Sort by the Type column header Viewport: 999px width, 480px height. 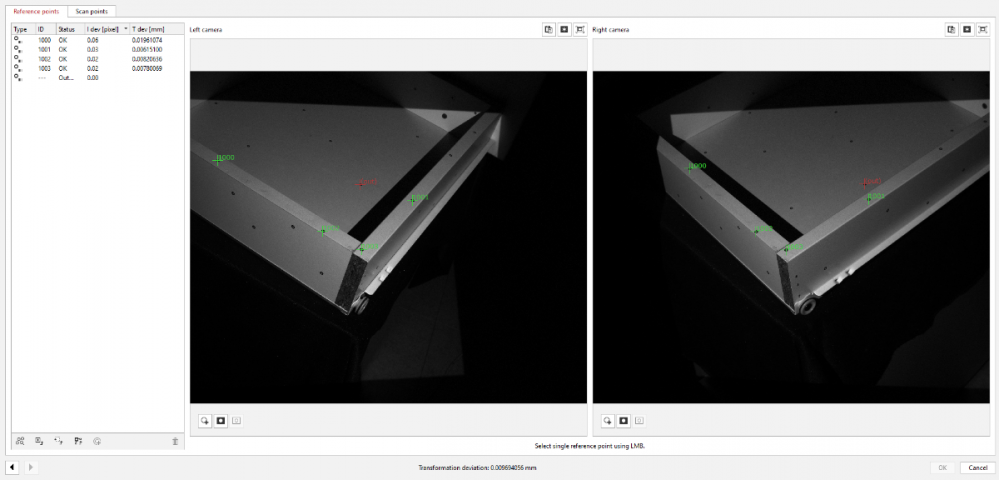[x=24, y=29]
